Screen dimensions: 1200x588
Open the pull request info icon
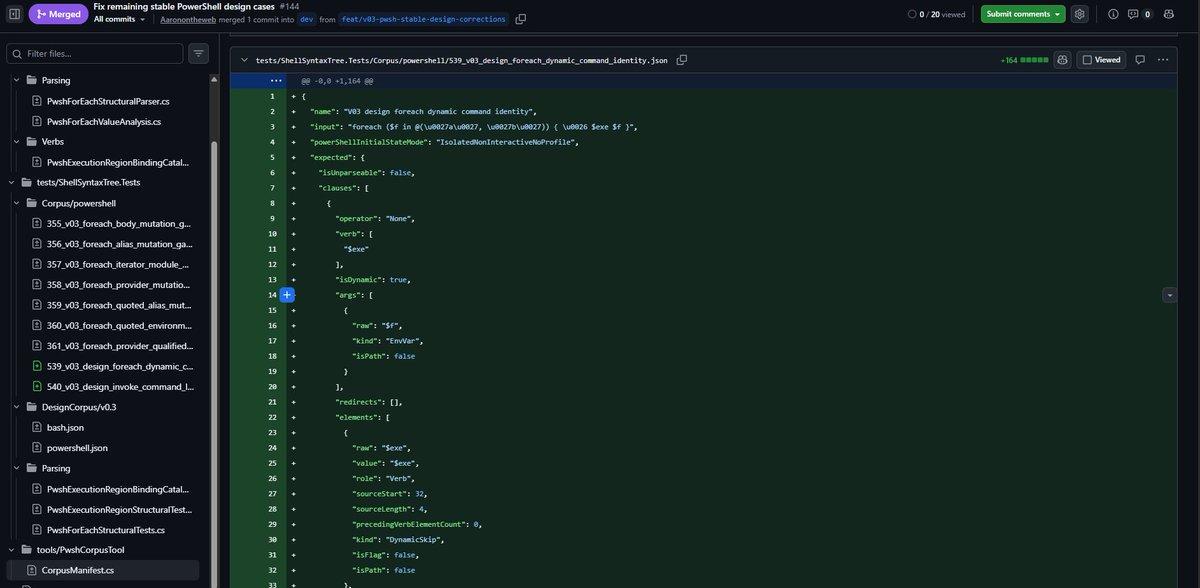point(1113,14)
